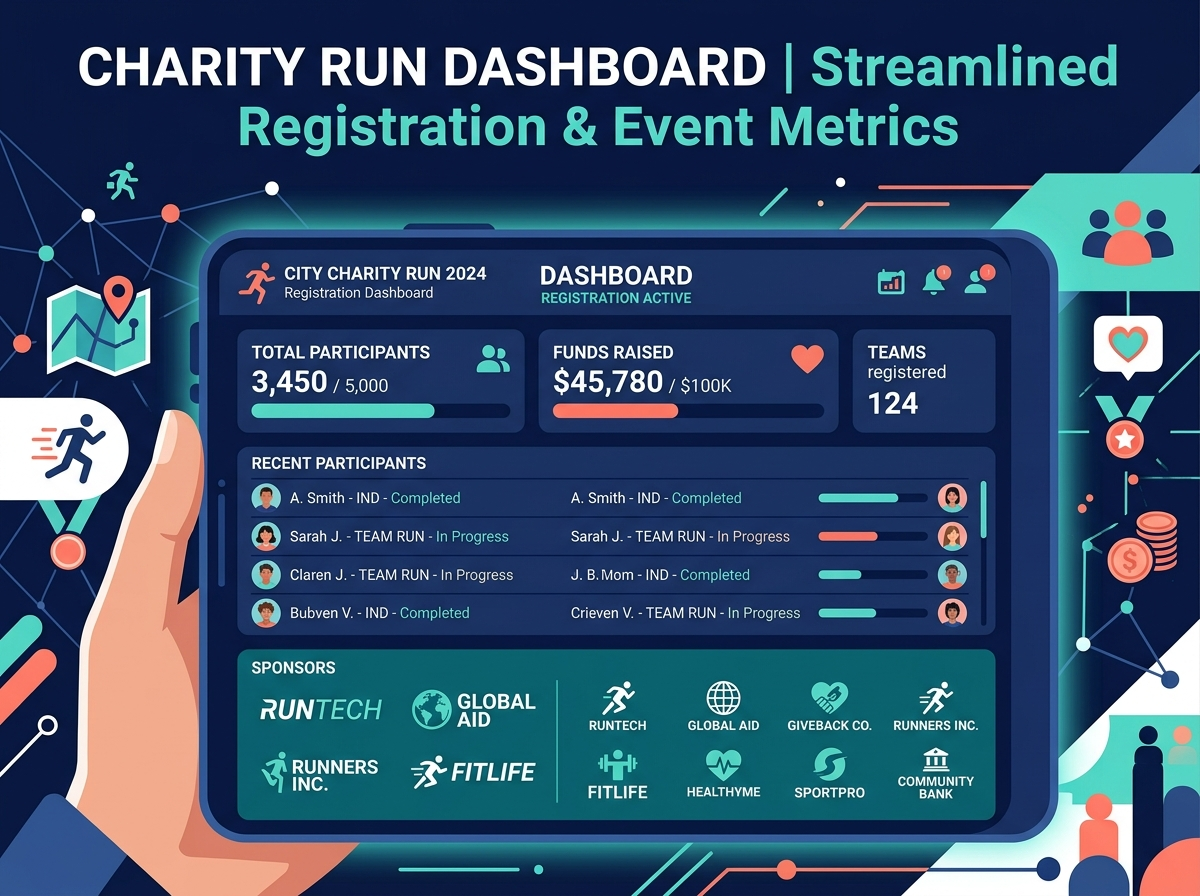Open Claren J. avatar
1200x896 pixels.
pos(266,575)
